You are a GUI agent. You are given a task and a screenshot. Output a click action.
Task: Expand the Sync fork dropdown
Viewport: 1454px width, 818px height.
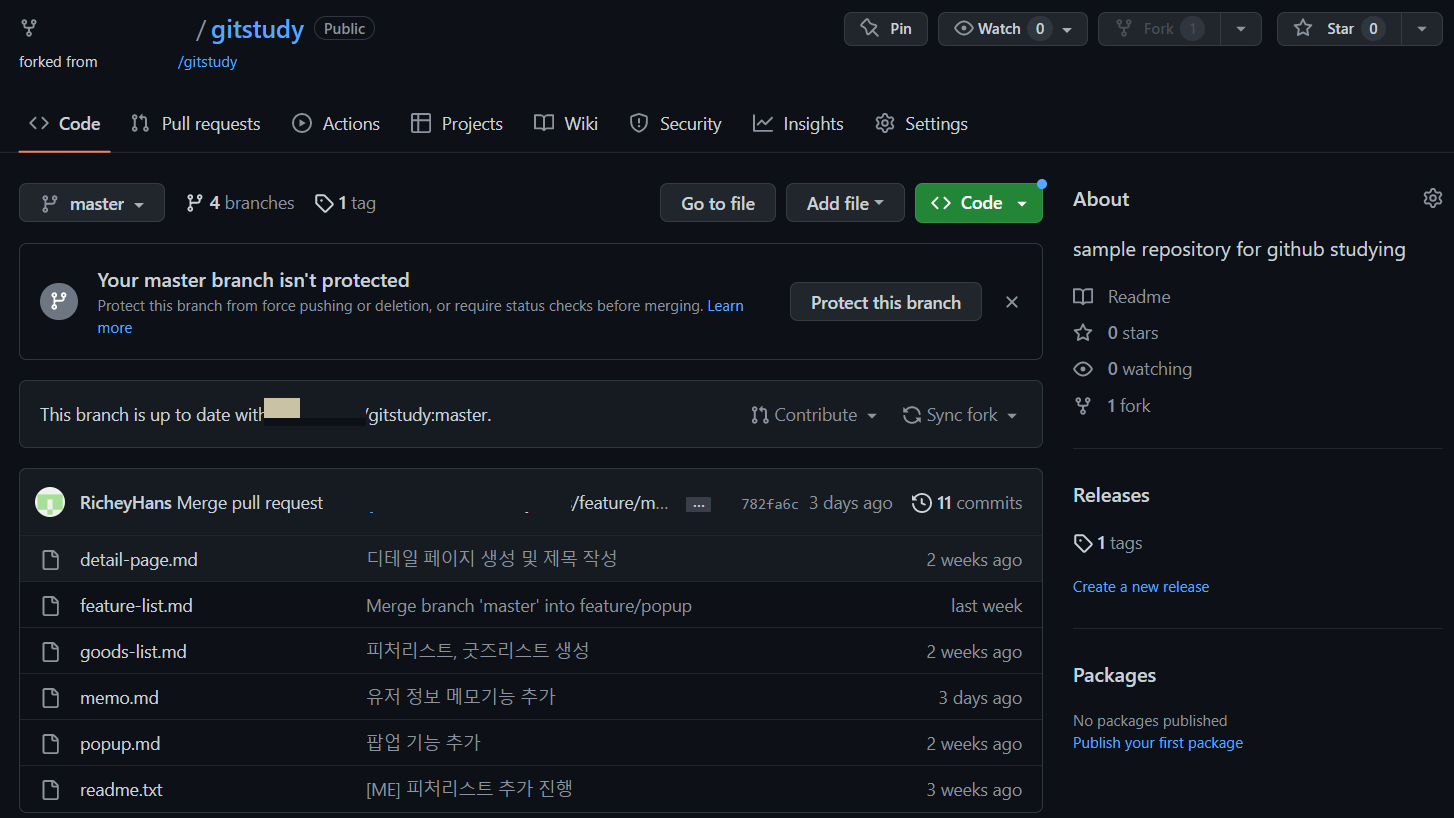click(960, 415)
